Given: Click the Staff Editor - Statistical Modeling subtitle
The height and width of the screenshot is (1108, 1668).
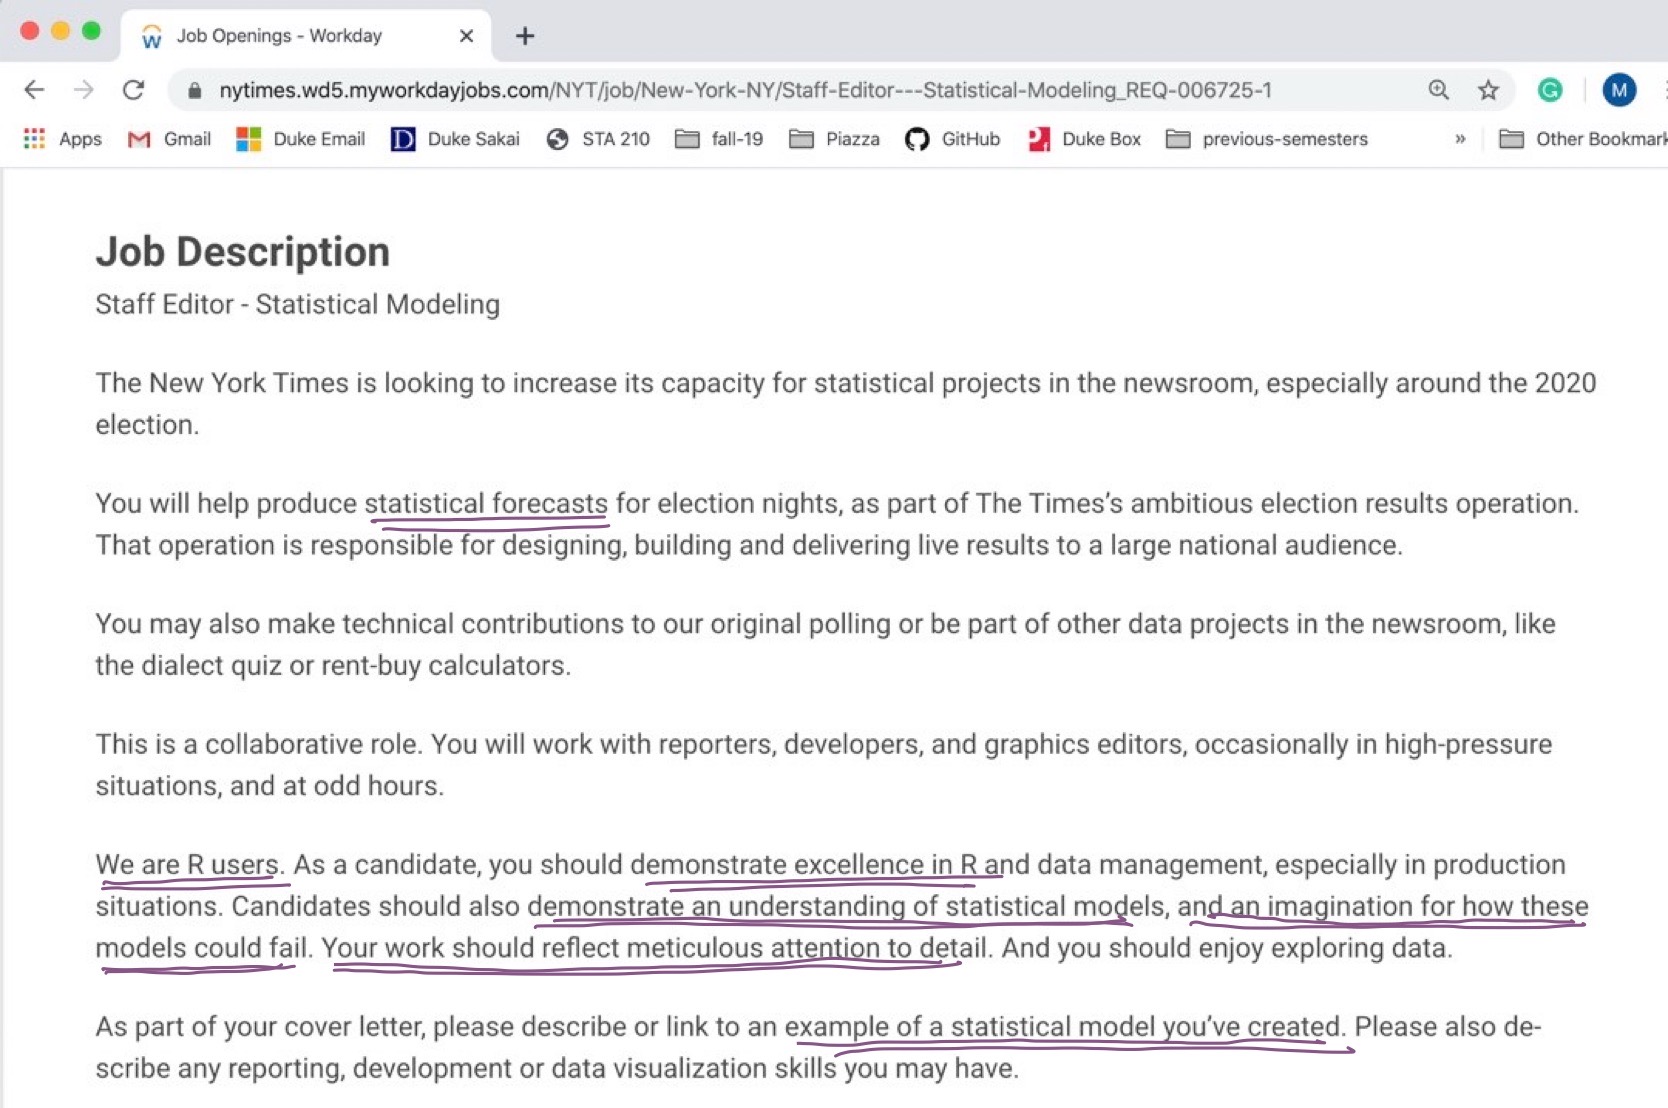Looking at the screenshot, I should 298,304.
